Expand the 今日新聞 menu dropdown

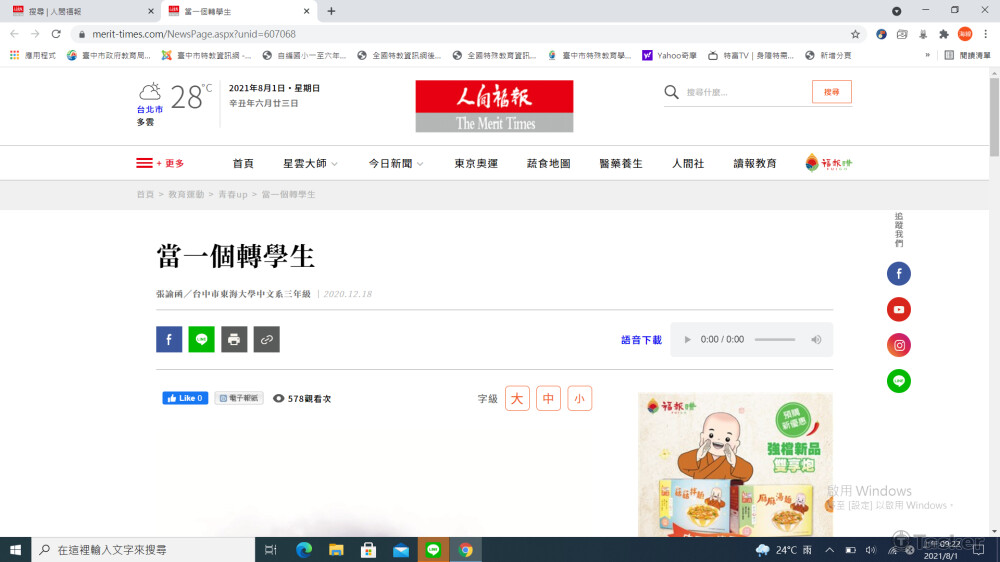tap(395, 164)
